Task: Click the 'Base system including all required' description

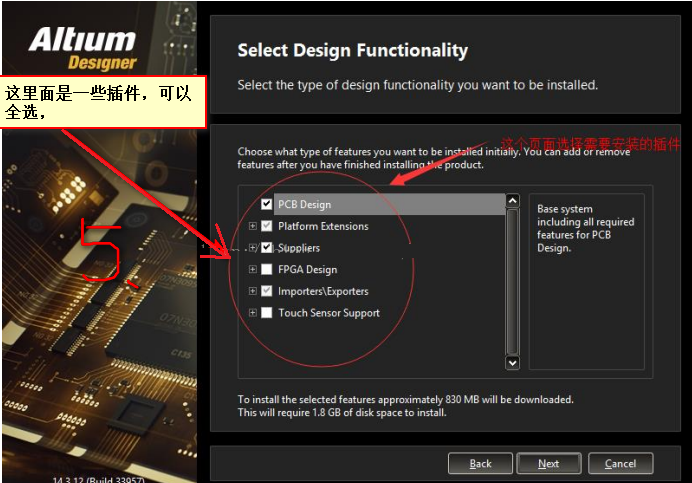Action: (585, 228)
